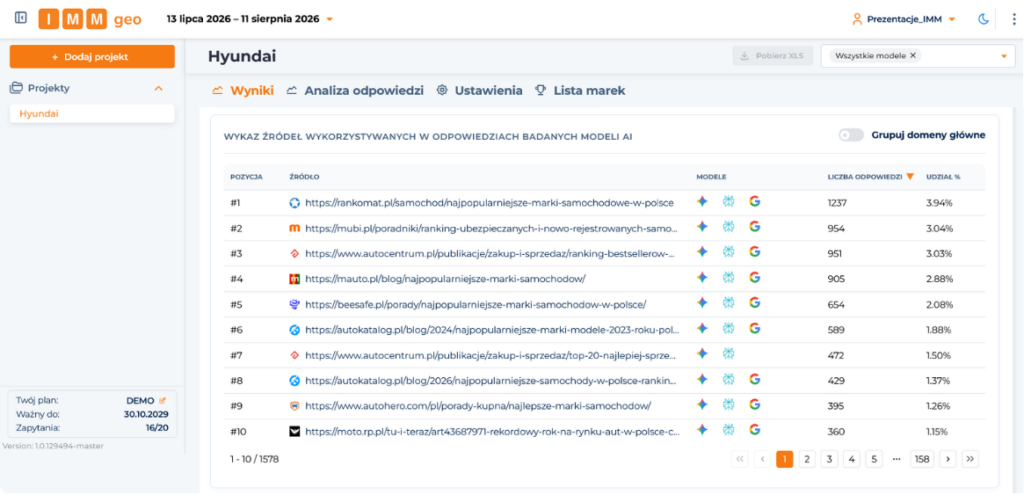
Task: Open the Analiza odpowiedzi tab
Action: point(355,91)
